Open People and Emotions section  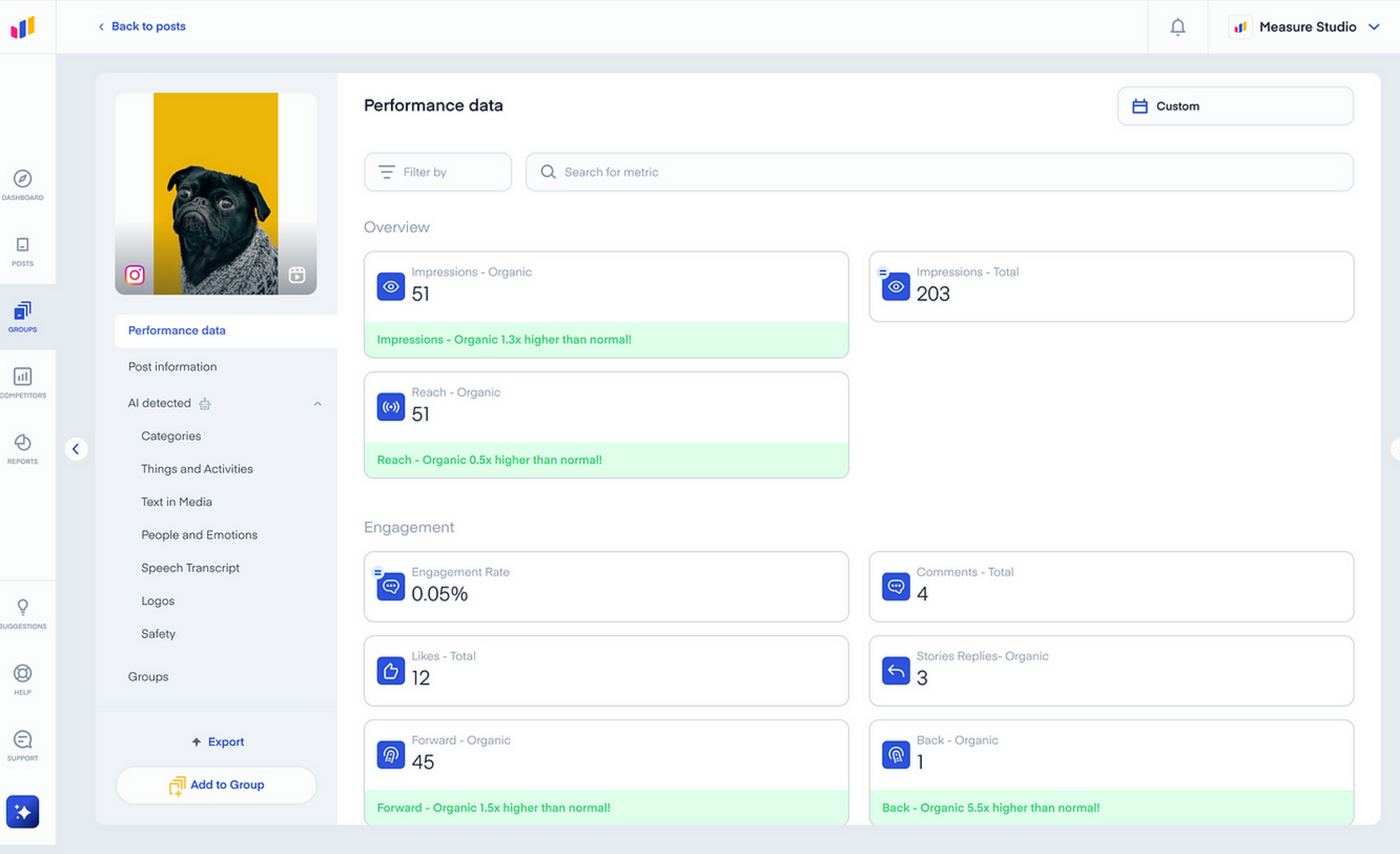coord(199,535)
